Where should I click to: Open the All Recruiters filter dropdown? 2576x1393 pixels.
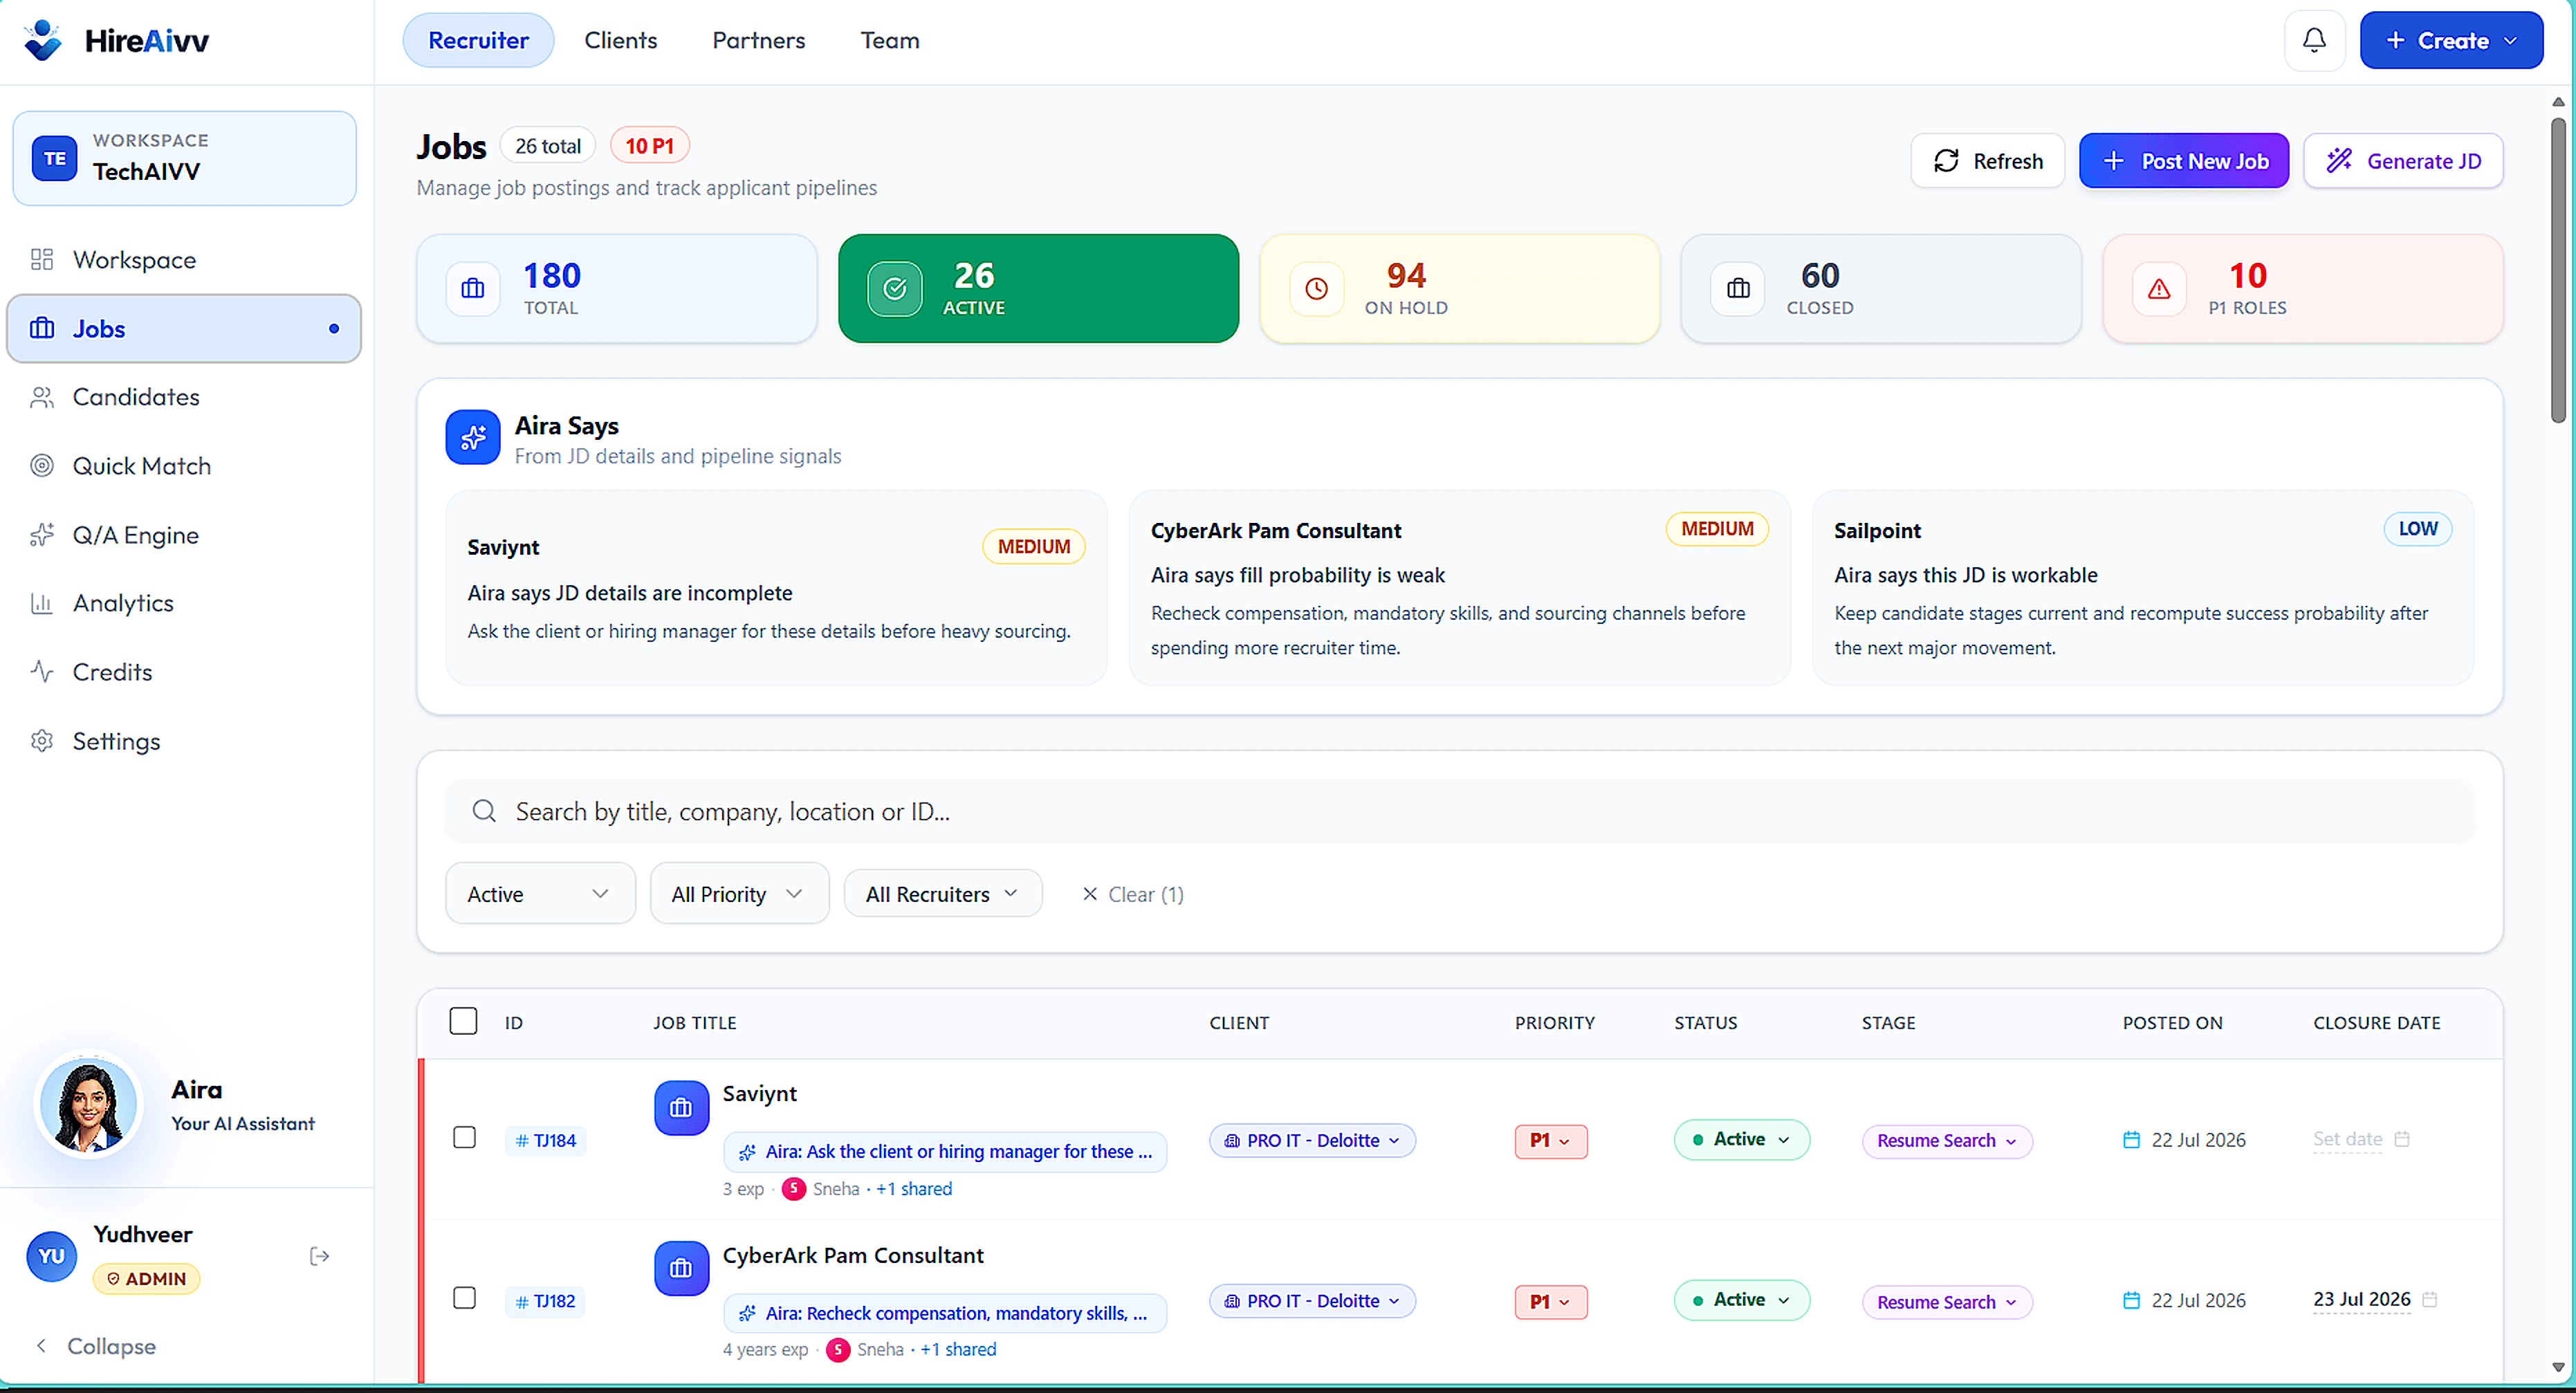(x=943, y=894)
